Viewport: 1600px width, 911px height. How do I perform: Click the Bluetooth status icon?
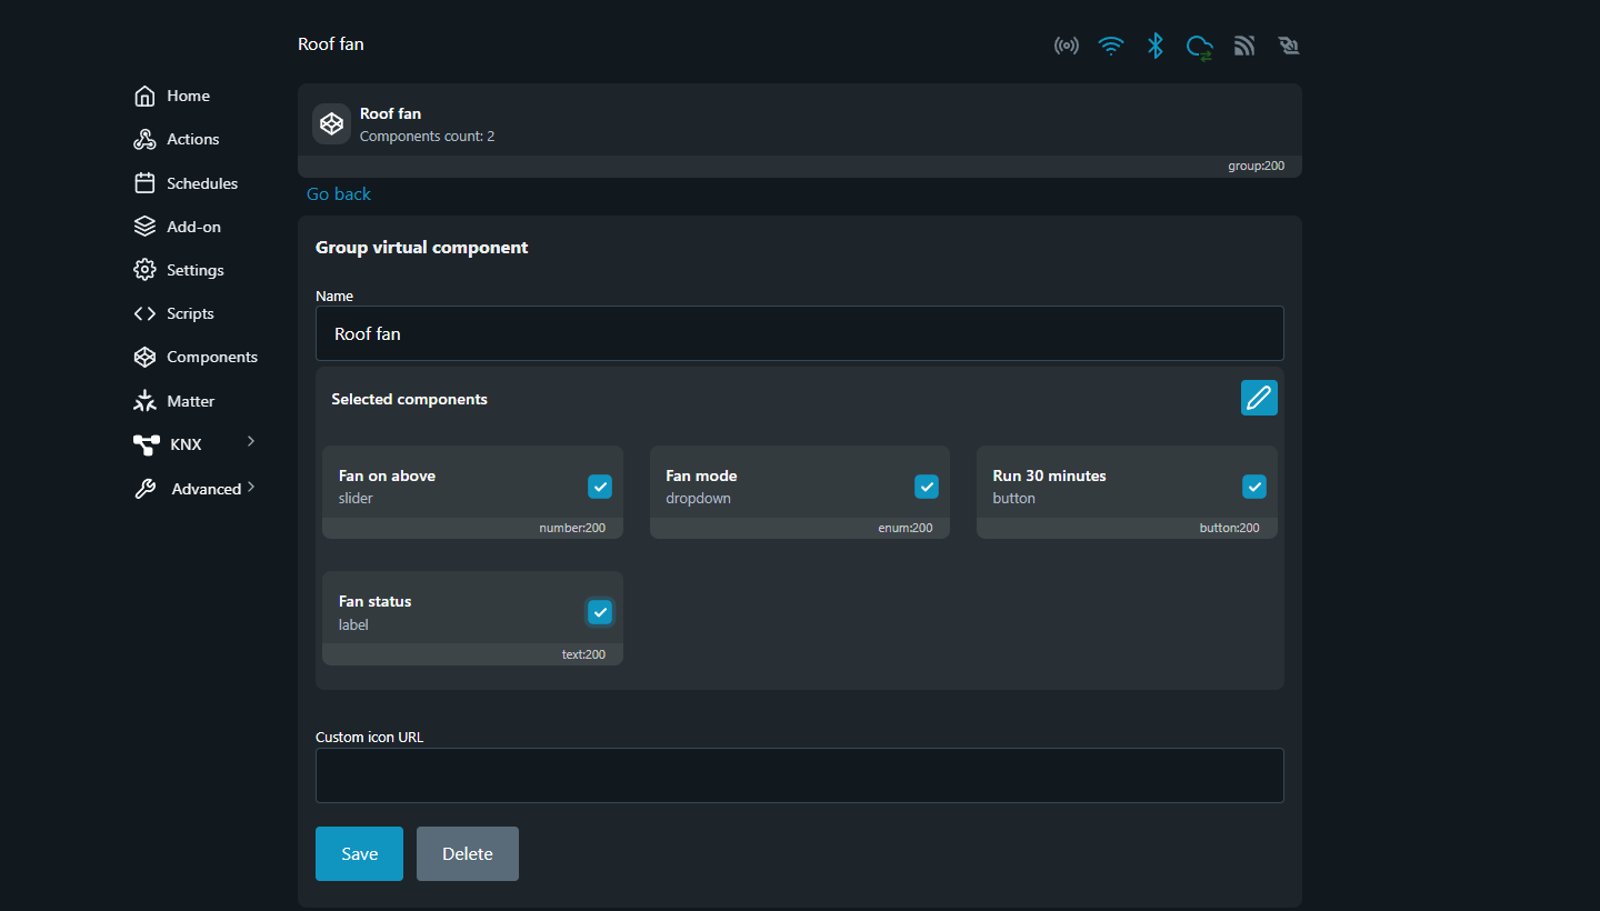pos(1155,46)
